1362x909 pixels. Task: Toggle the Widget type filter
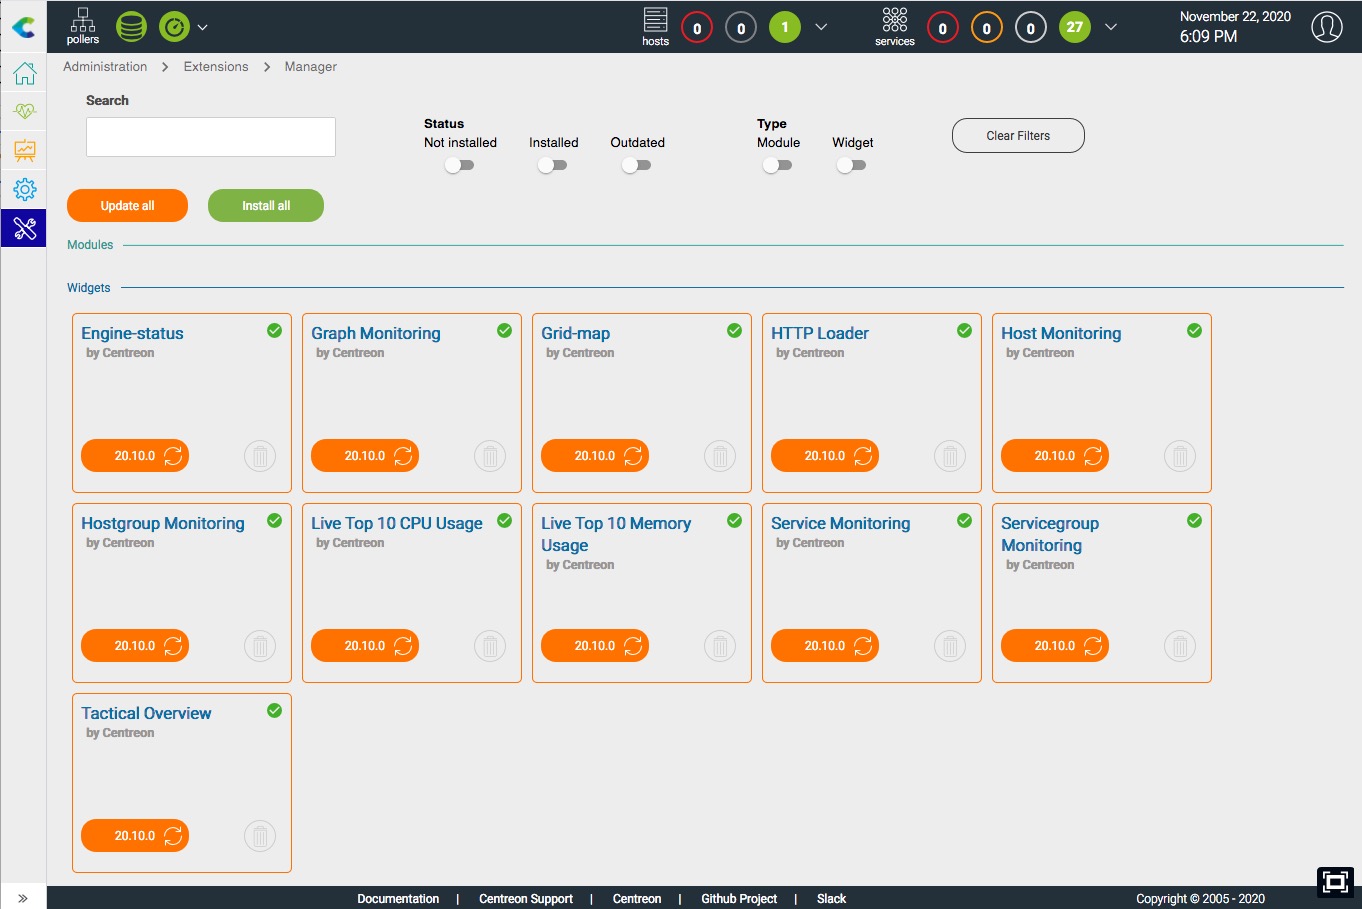click(x=851, y=165)
